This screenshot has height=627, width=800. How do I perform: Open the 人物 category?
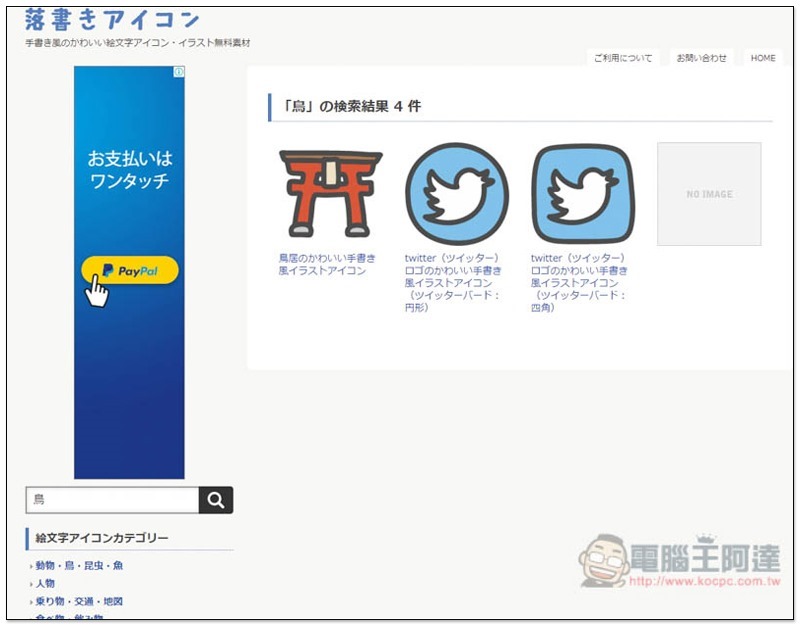click(45, 583)
